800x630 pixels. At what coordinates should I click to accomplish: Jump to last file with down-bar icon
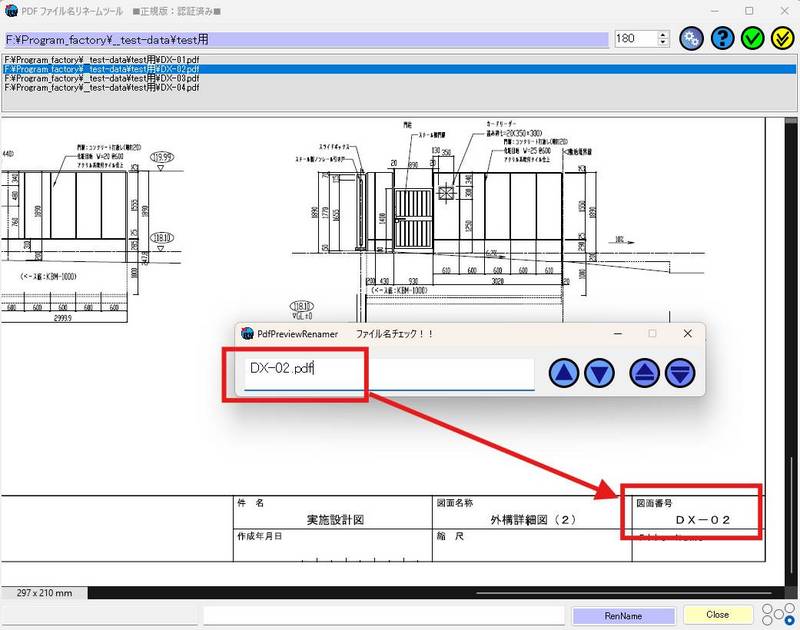[x=680, y=373]
